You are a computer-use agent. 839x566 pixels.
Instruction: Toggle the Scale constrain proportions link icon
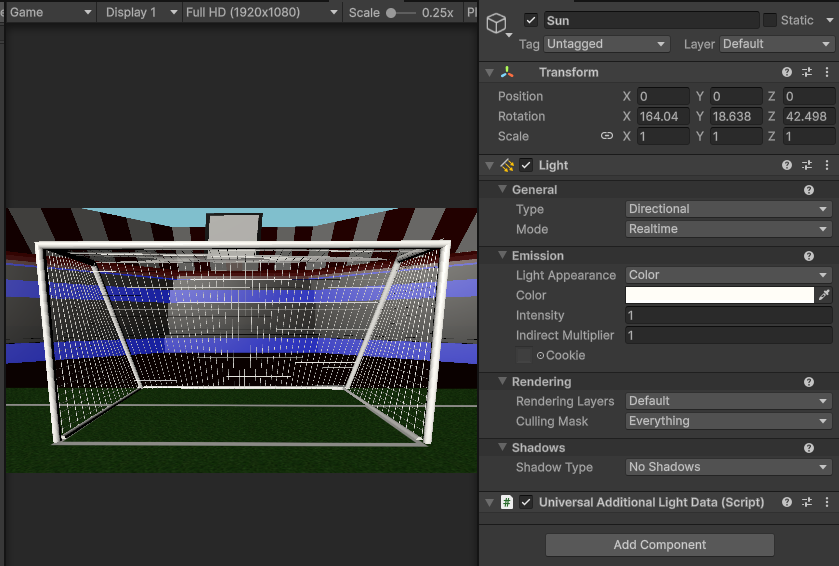tap(607, 136)
